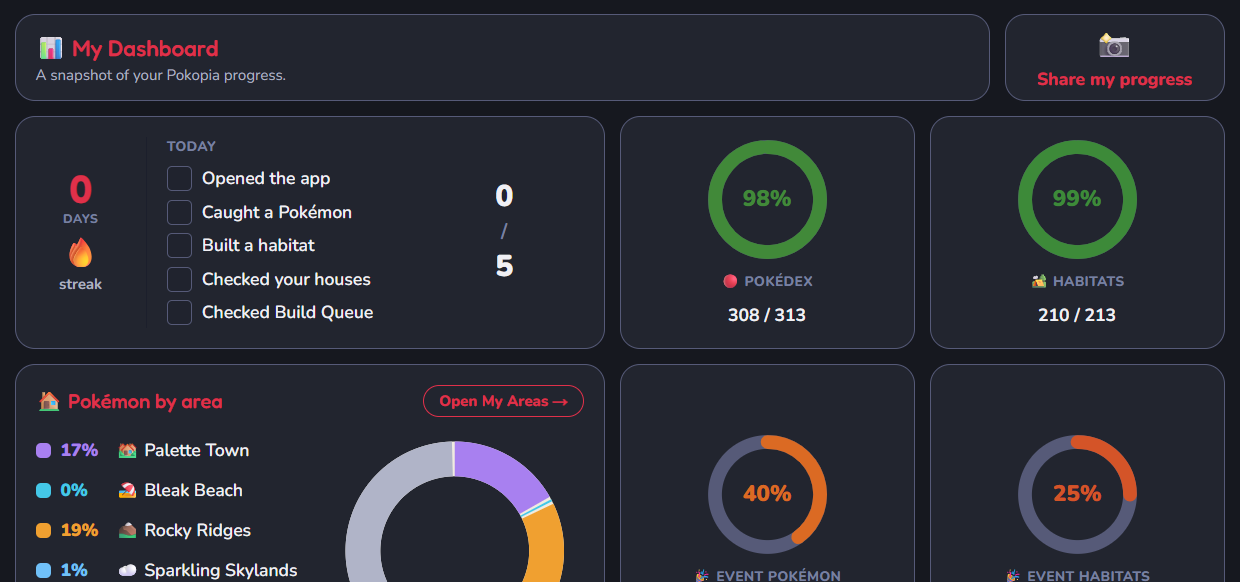This screenshot has width=1240, height=582.
Task: Click the TODAY label above the checklist
Action: coord(191,146)
